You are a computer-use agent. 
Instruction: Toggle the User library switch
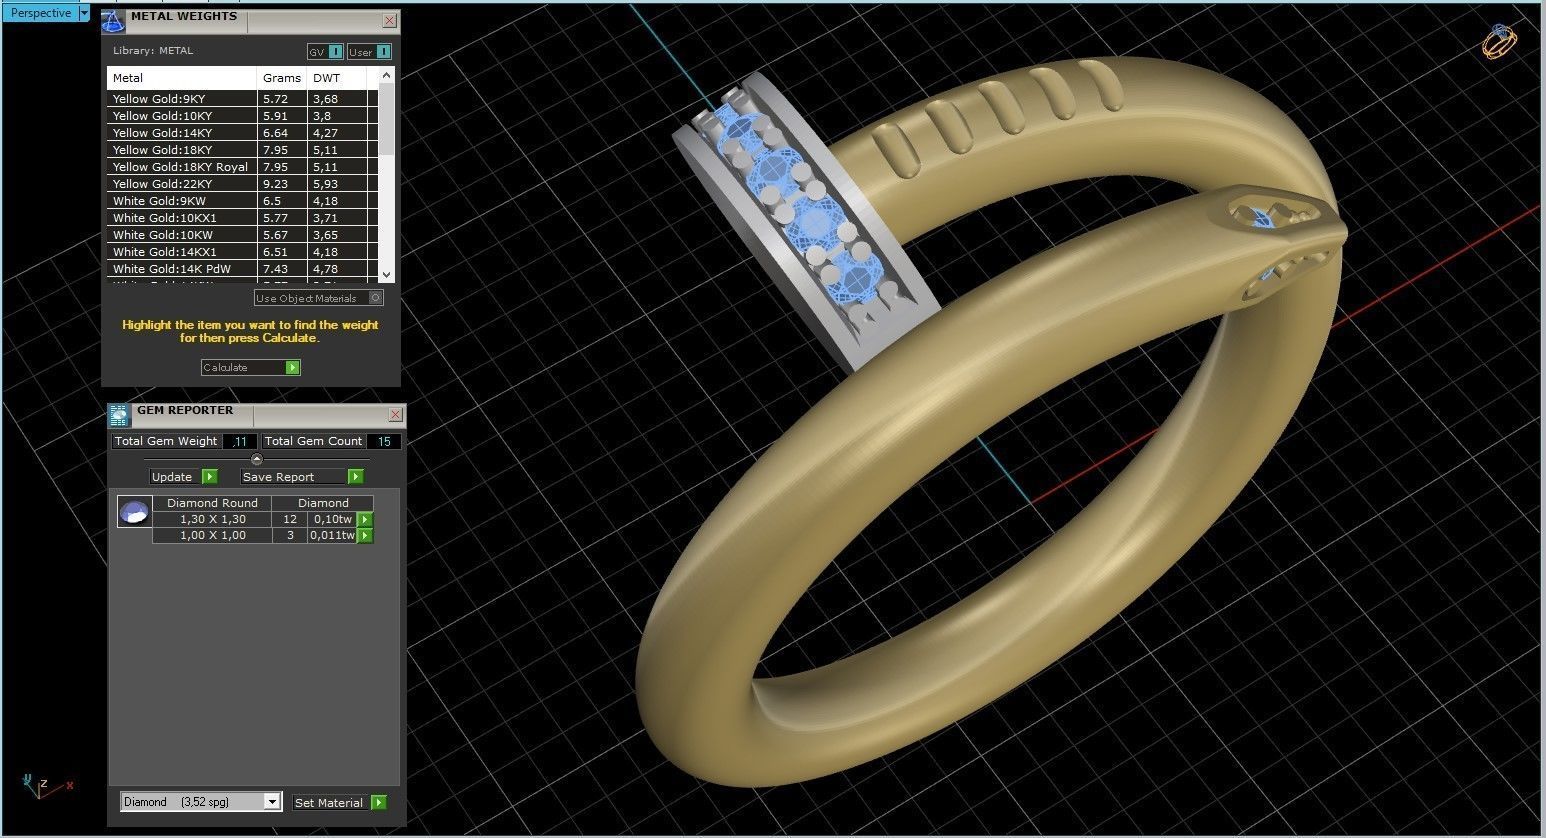369,52
